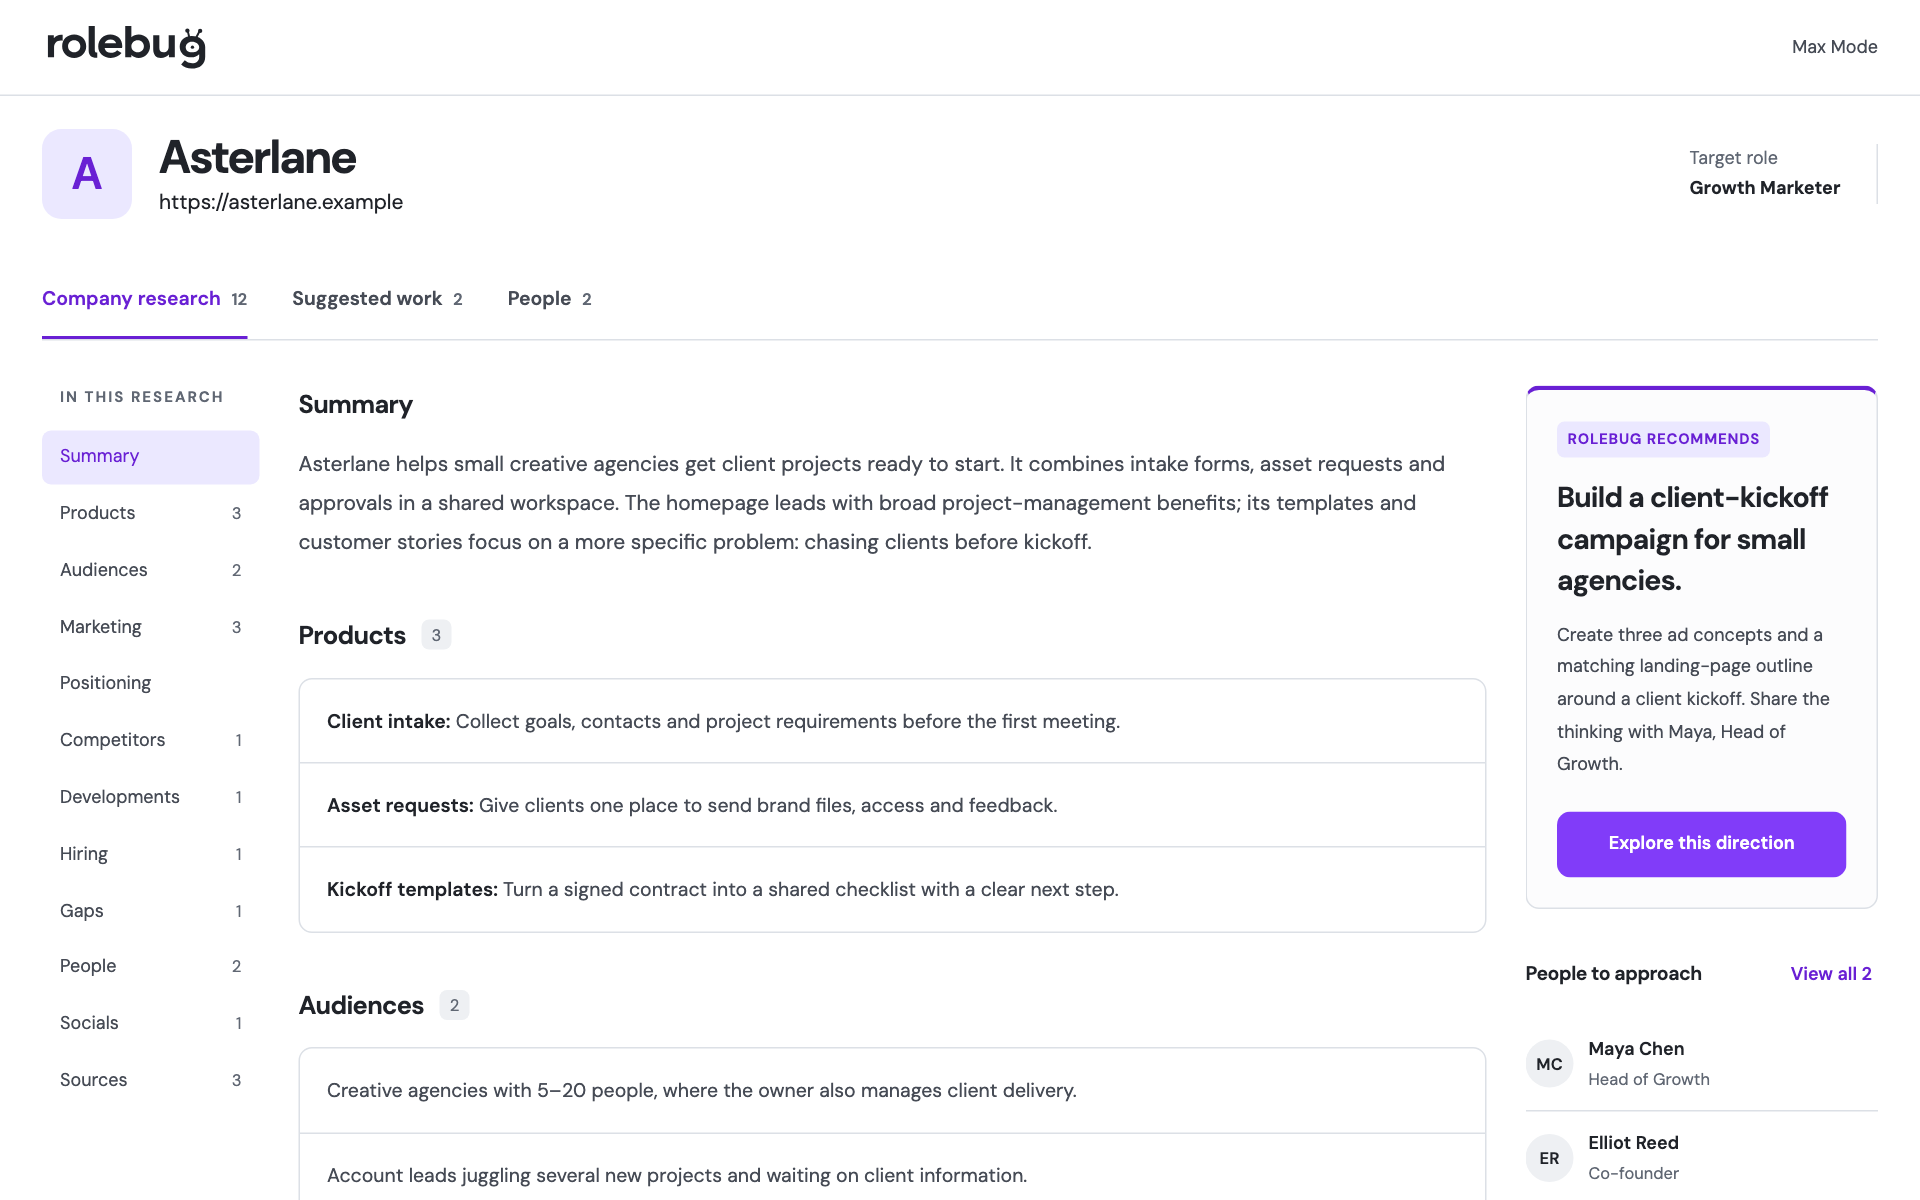Click the Explore this direction button
This screenshot has height=1200, width=1920.
tap(1701, 844)
